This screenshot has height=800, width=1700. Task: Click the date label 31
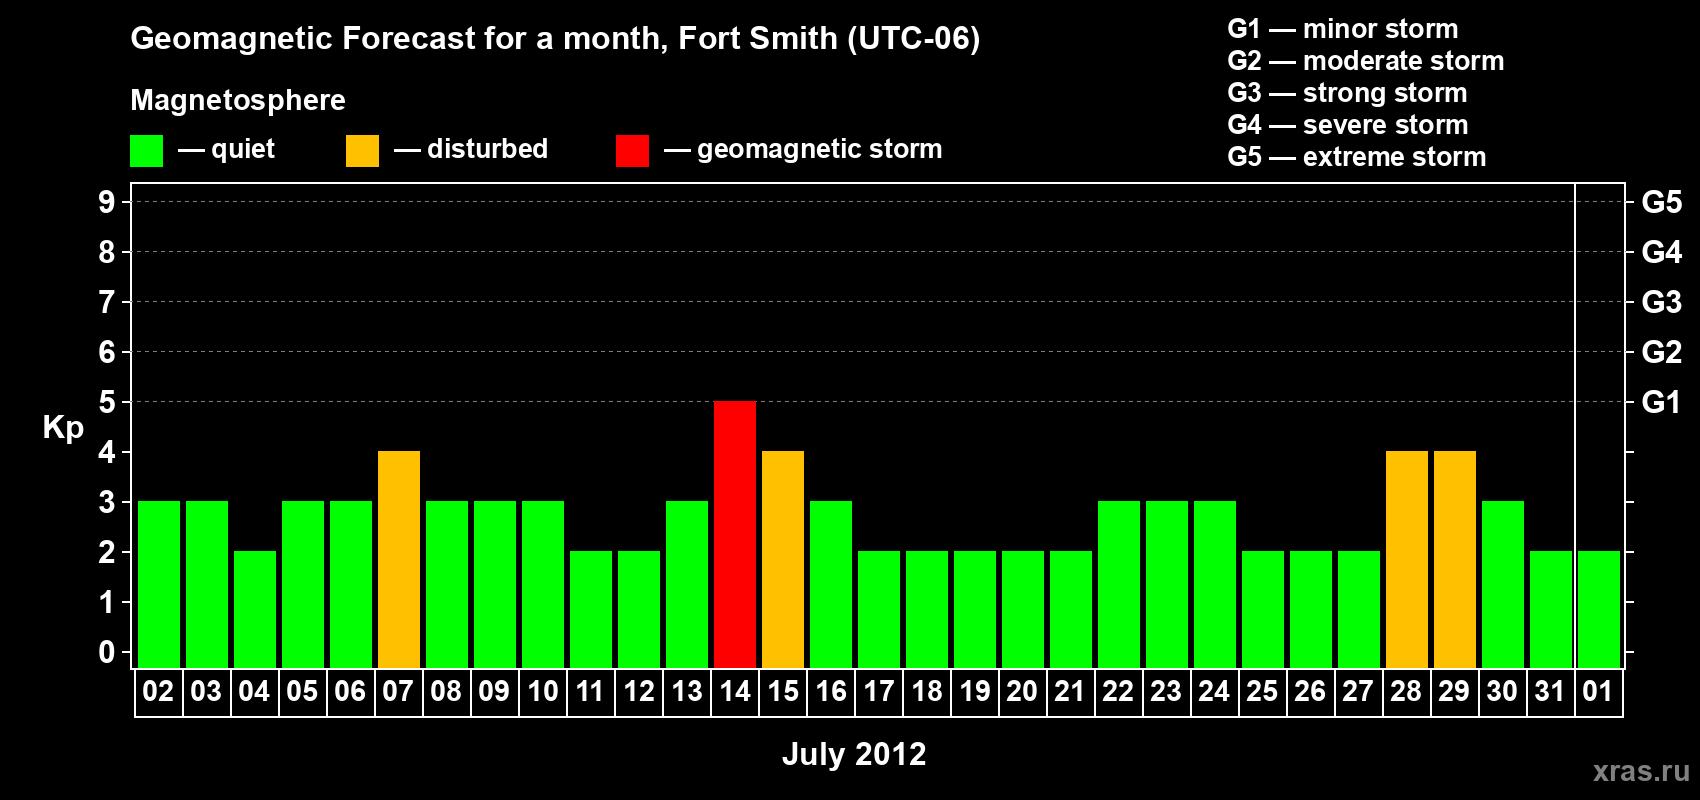1550,691
